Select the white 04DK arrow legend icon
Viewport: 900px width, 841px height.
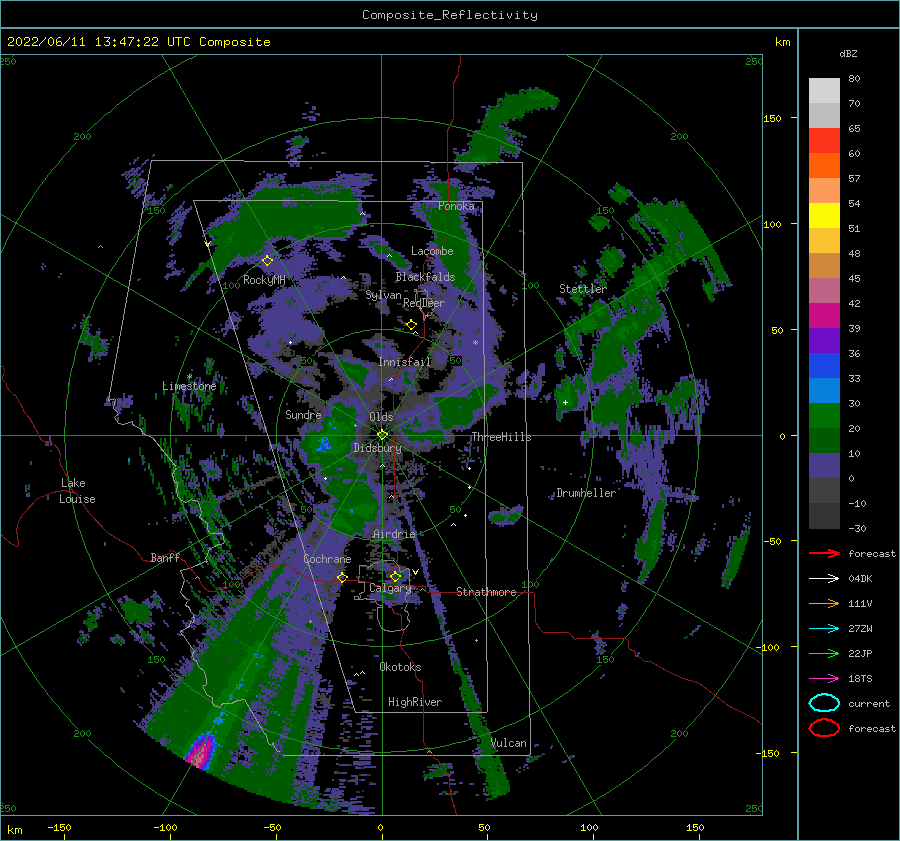(x=824, y=579)
